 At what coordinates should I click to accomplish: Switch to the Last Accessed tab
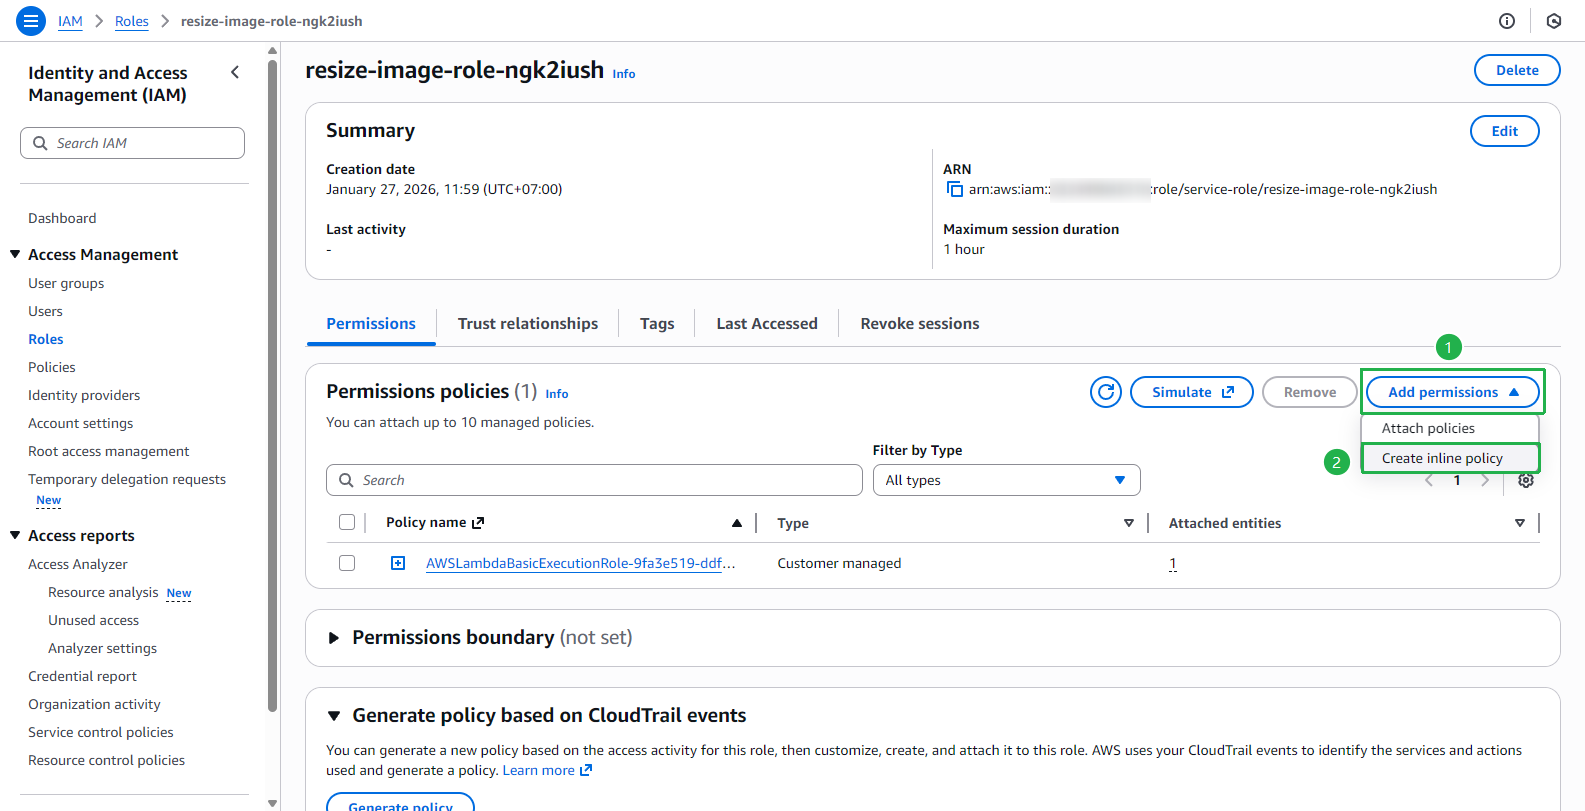[x=767, y=324]
